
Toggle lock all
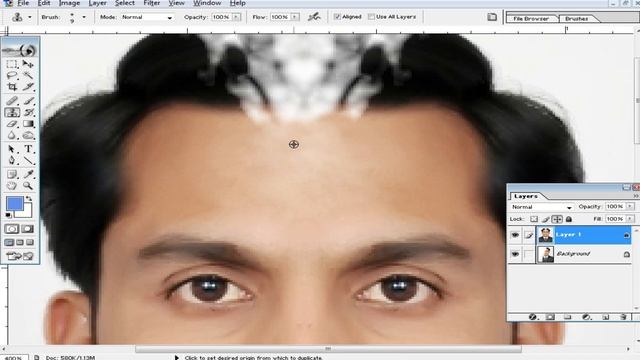tap(569, 219)
